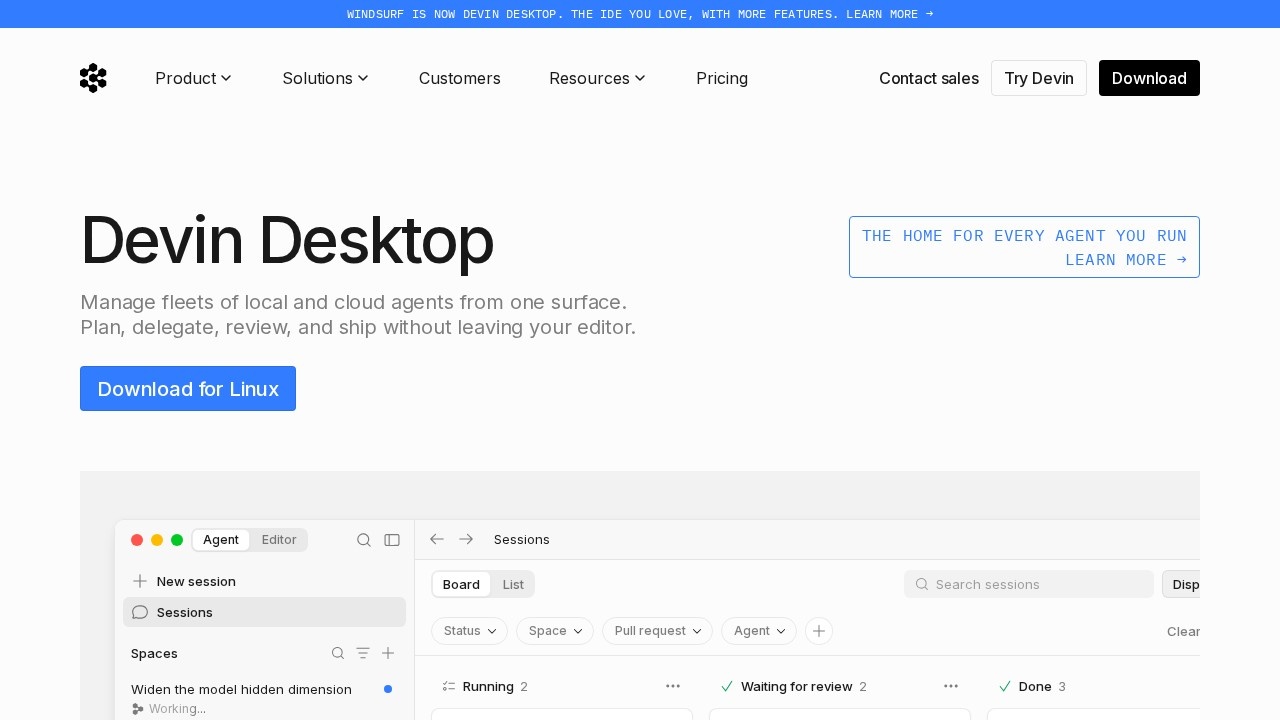
Task: Add a new Space with plus icon
Action: (388, 653)
